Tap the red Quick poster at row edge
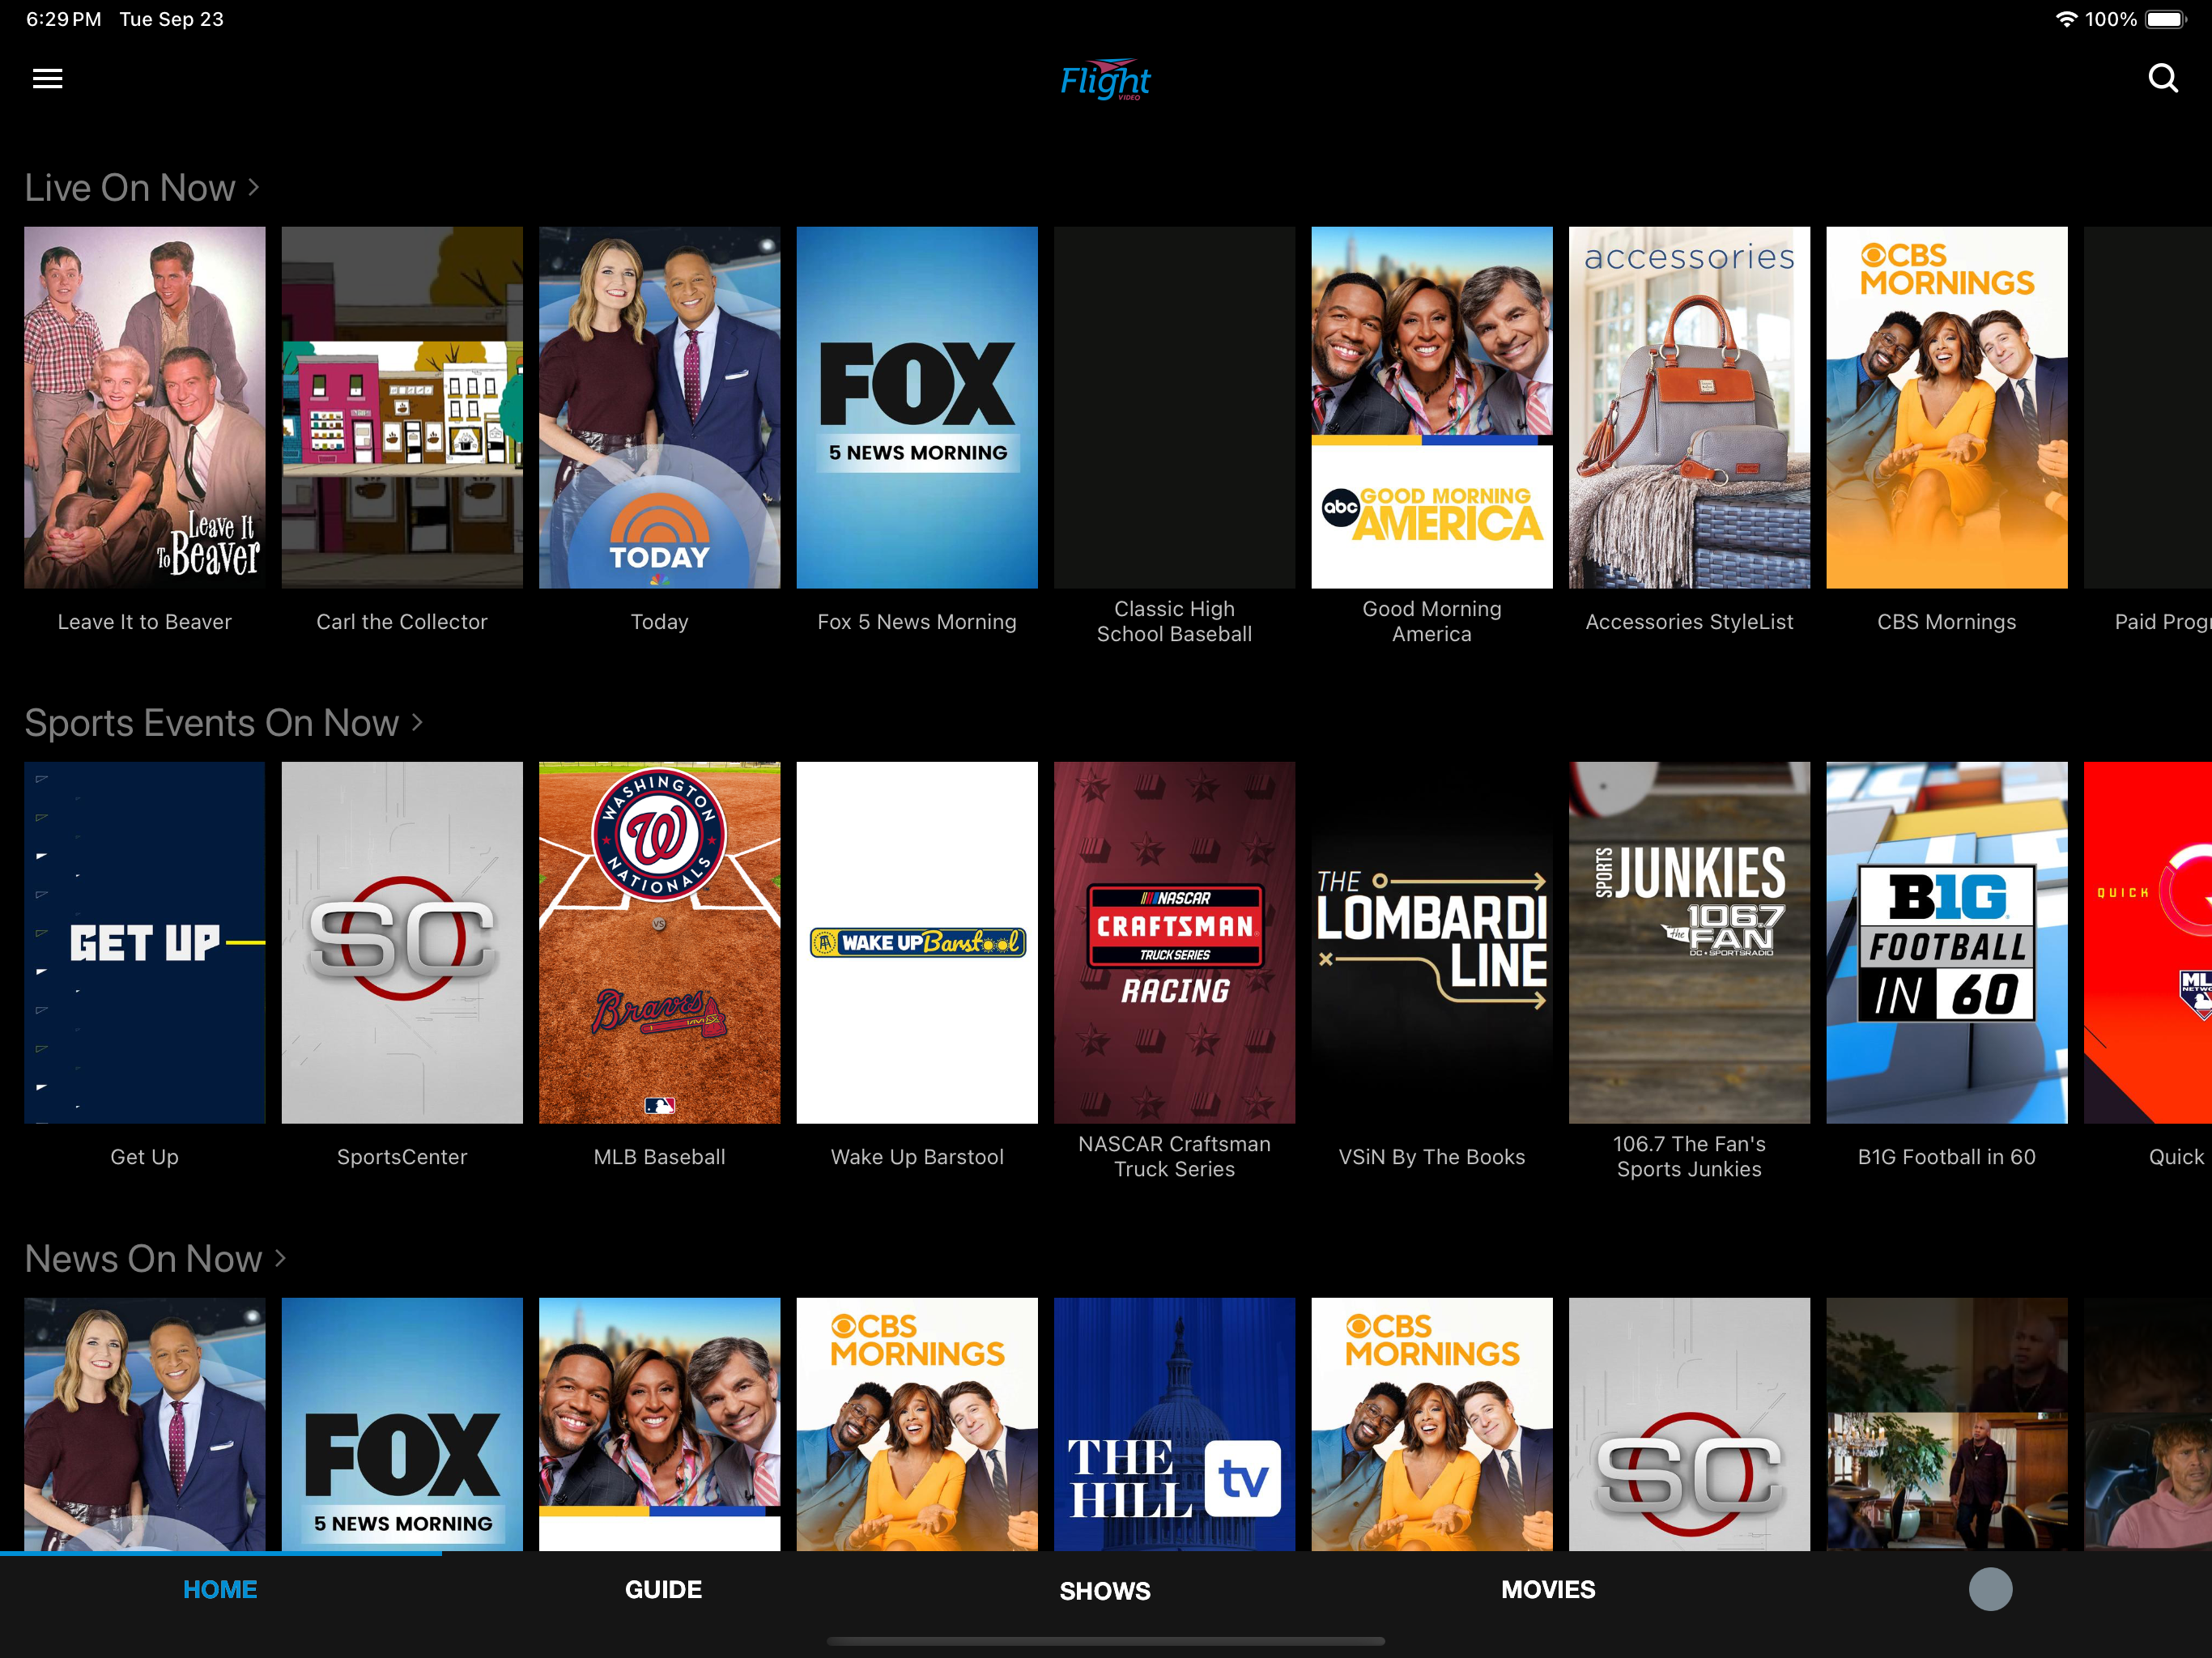This screenshot has width=2212, height=1658. (2148, 943)
